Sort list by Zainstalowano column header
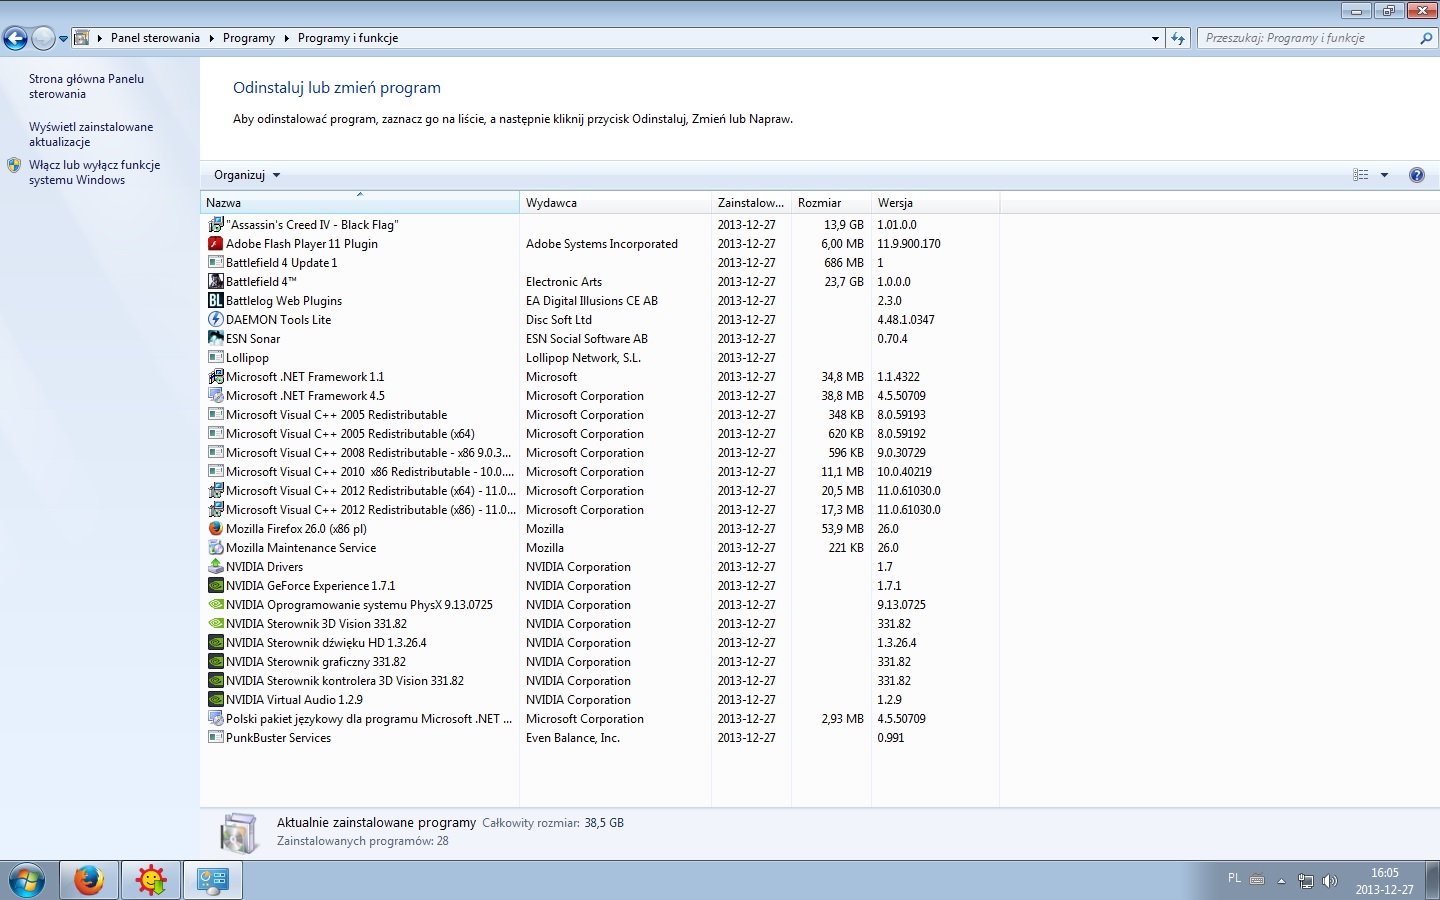The width and height of the screenshot is (1440, 900). click(751, 203)
